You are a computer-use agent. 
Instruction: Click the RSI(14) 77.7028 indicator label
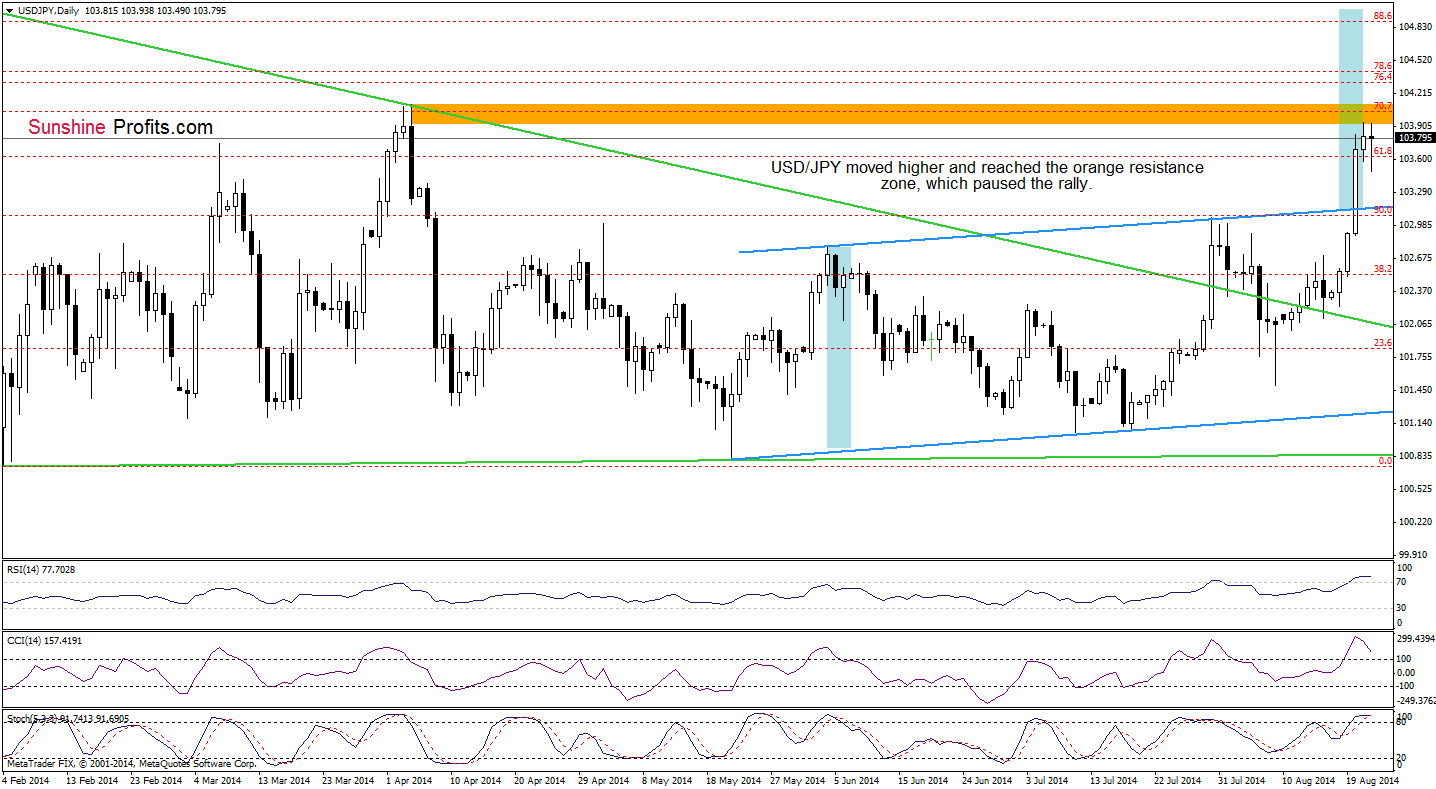click(39, 569)
